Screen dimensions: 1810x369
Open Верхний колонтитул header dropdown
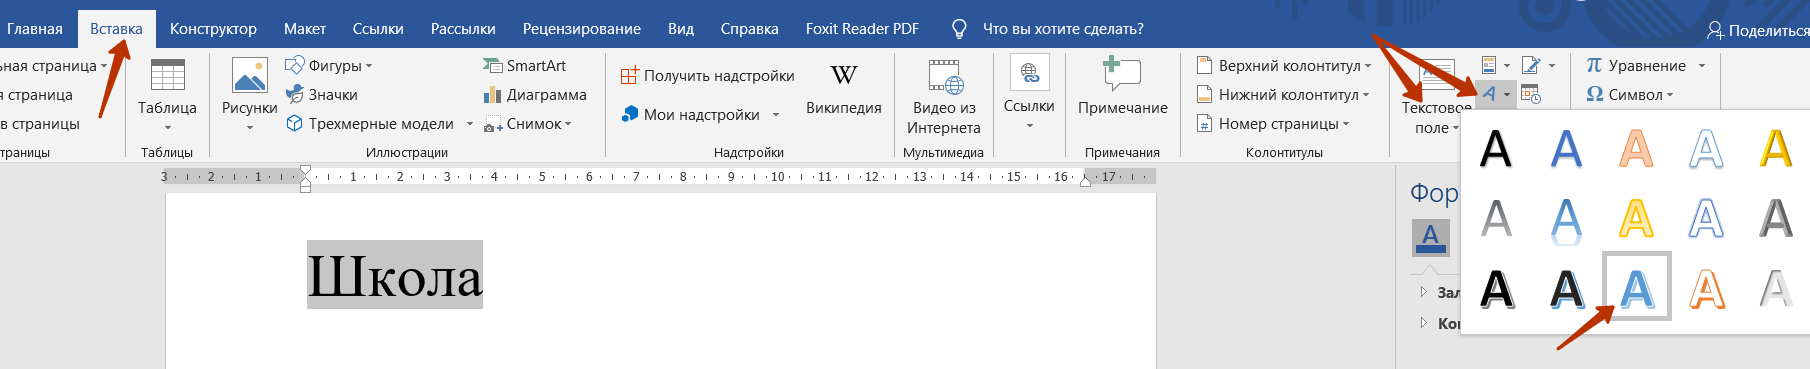[1283, 66]
